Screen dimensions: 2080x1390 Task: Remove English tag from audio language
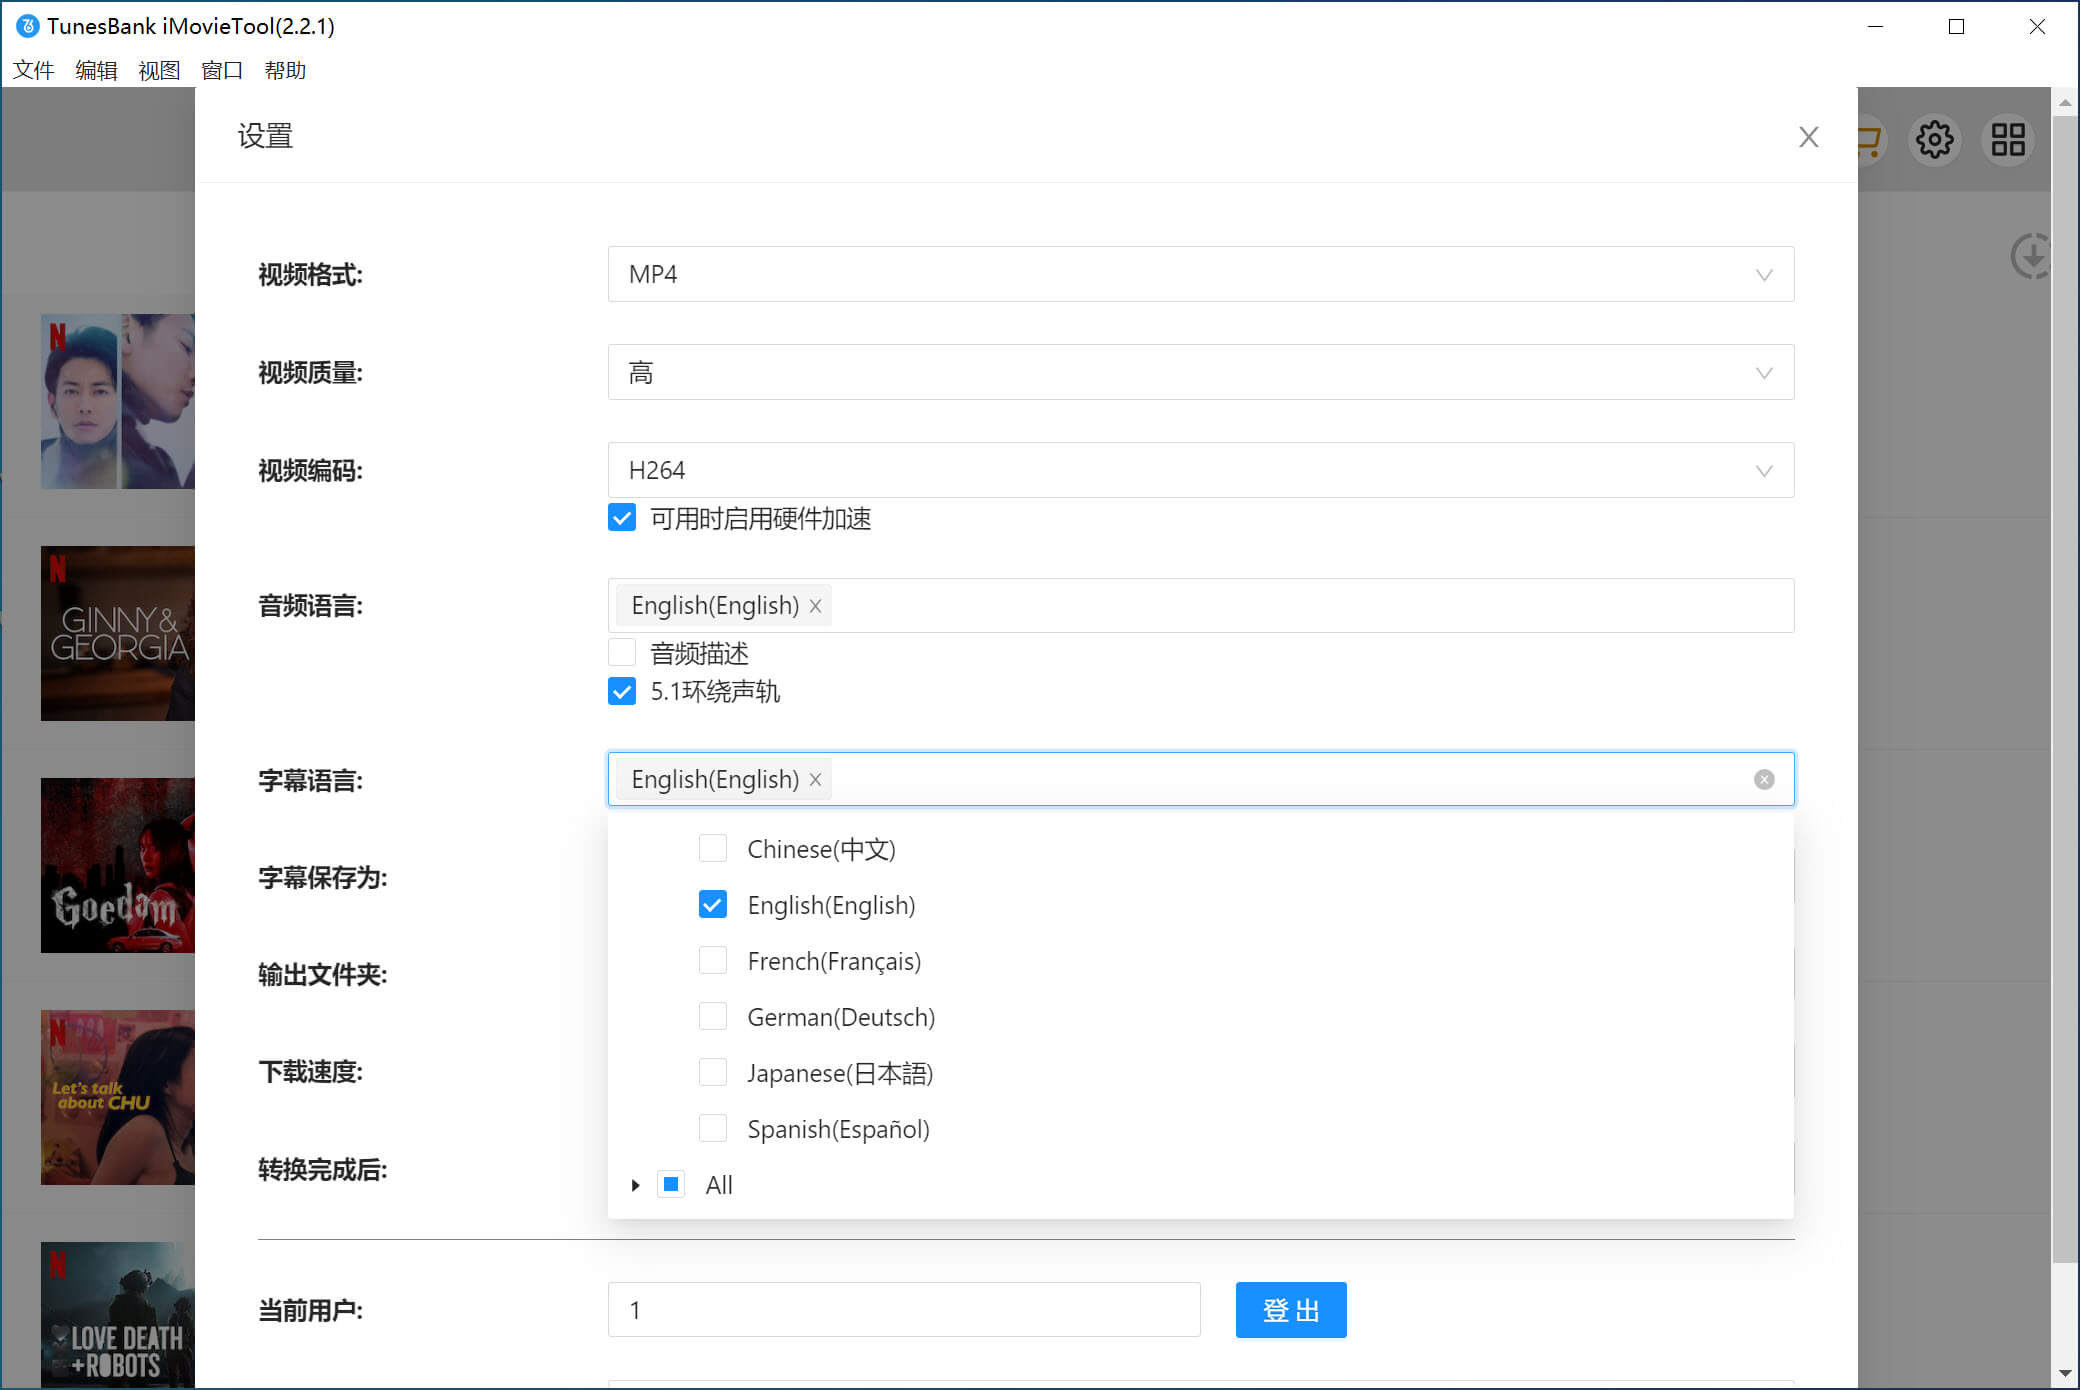pyautogui.click(x=815, y=606)
